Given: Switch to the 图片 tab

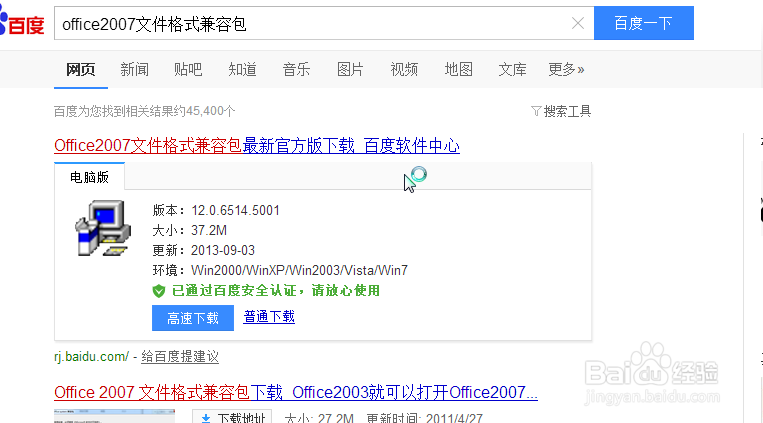Looking at the screenshot, I should coord(350,70).
